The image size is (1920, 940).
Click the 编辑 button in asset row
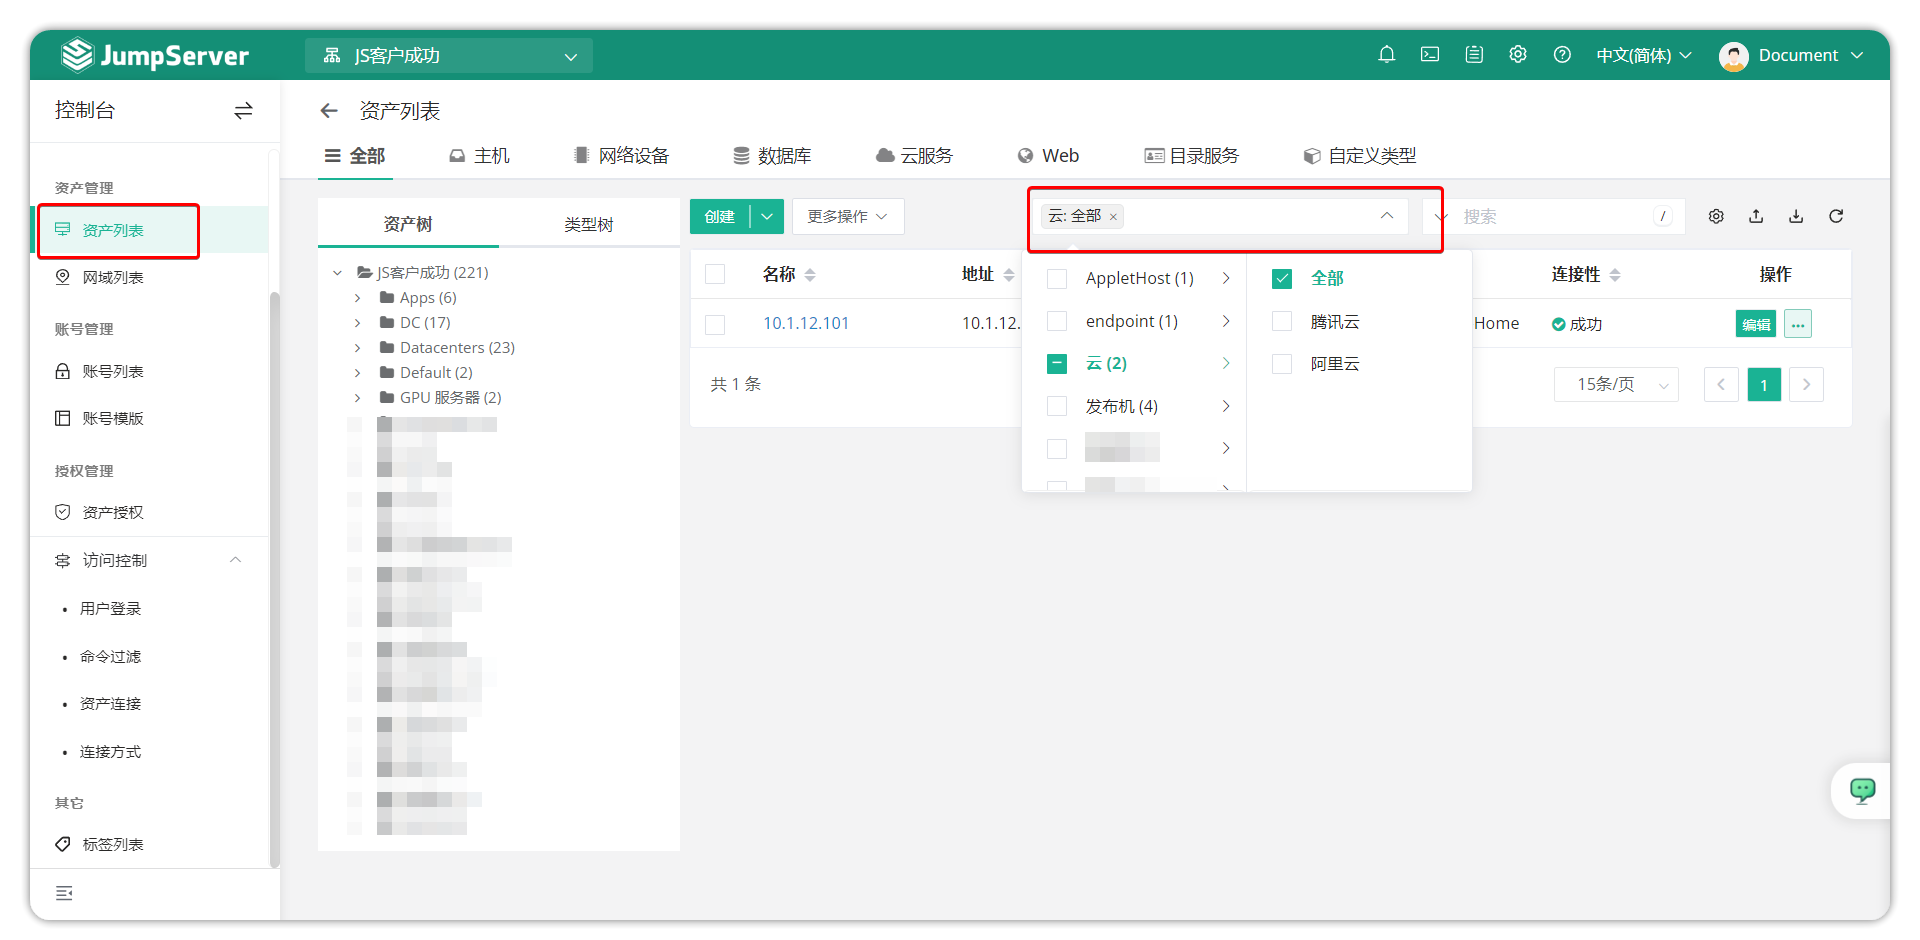coord(1755,324)
